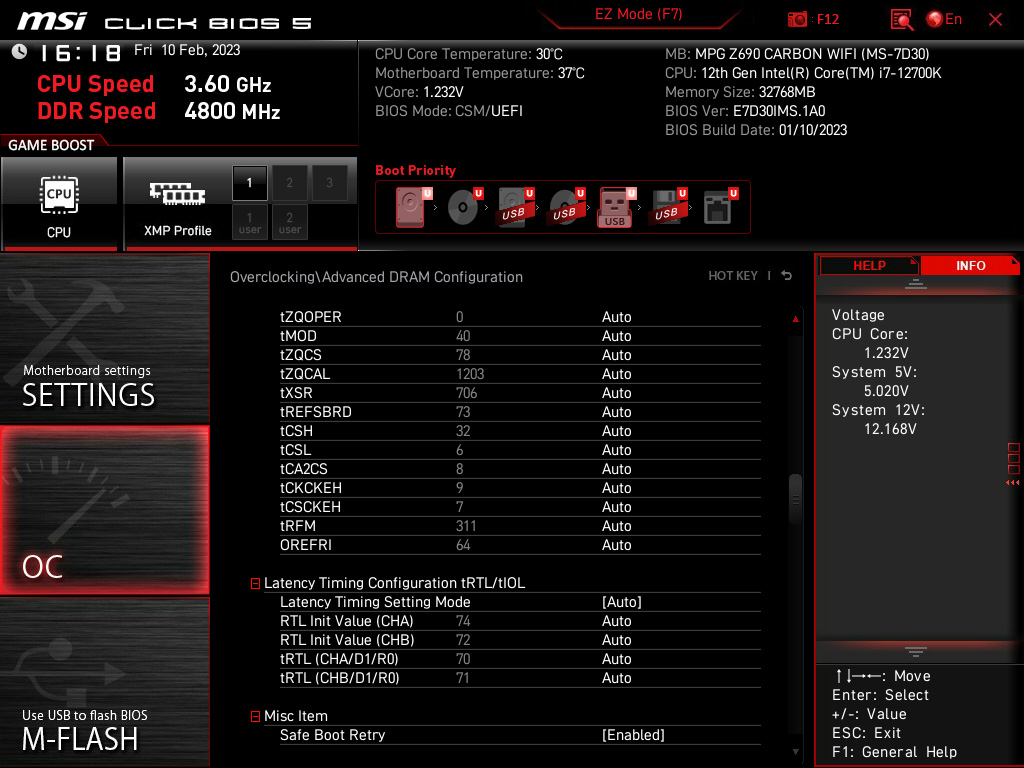Click the info panel bottom collapse handle
This screenshot has width=1024, height=768.
[x=916, y=652]
